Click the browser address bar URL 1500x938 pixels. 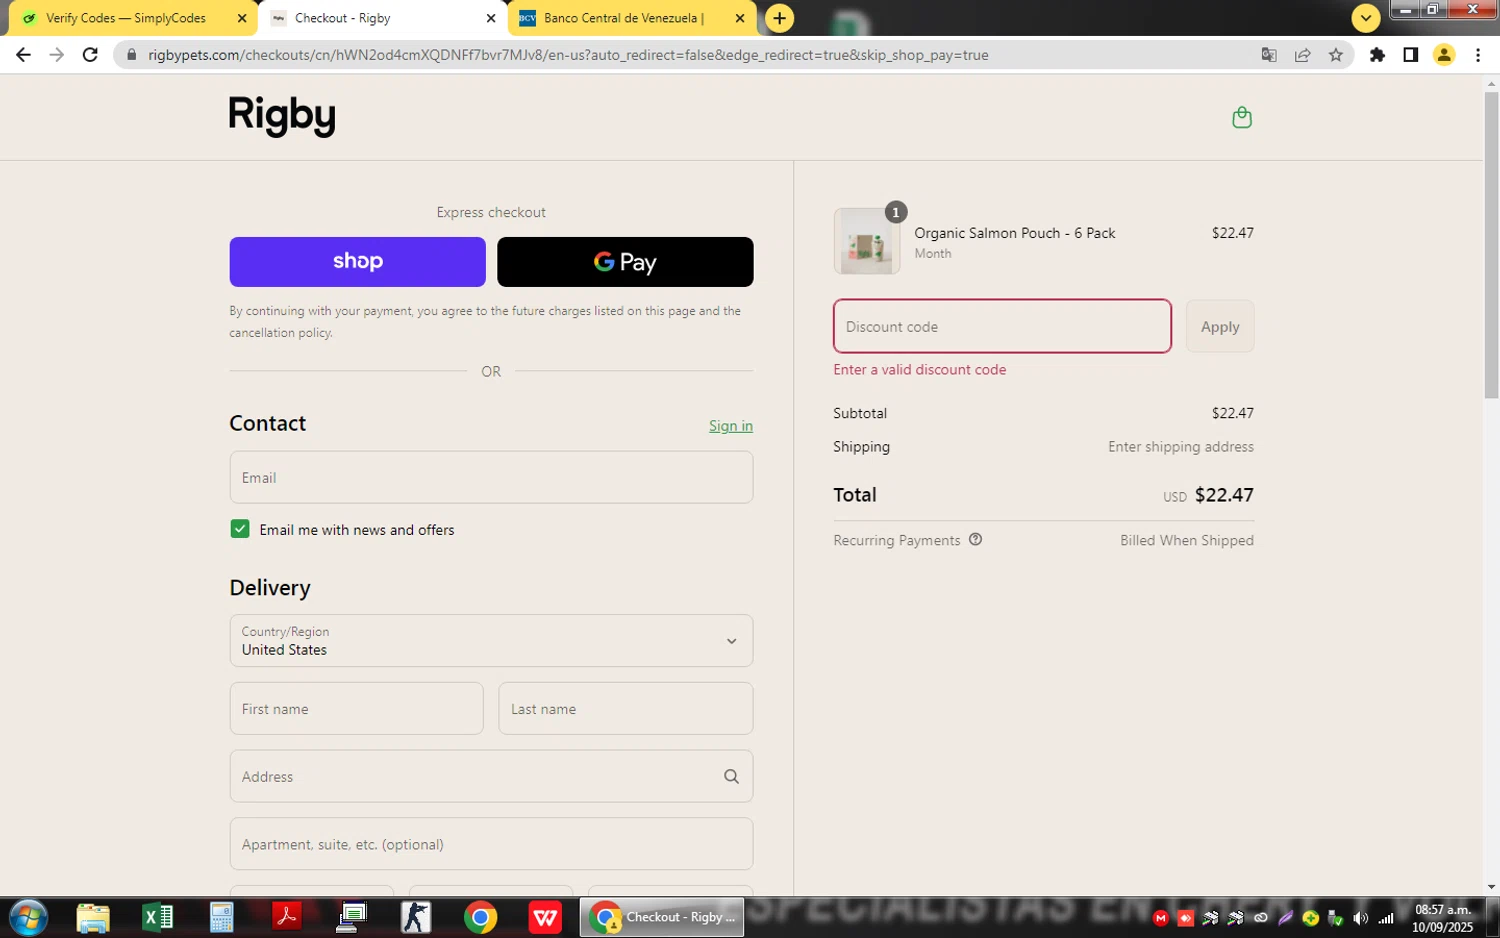click(x=568, y=55)
